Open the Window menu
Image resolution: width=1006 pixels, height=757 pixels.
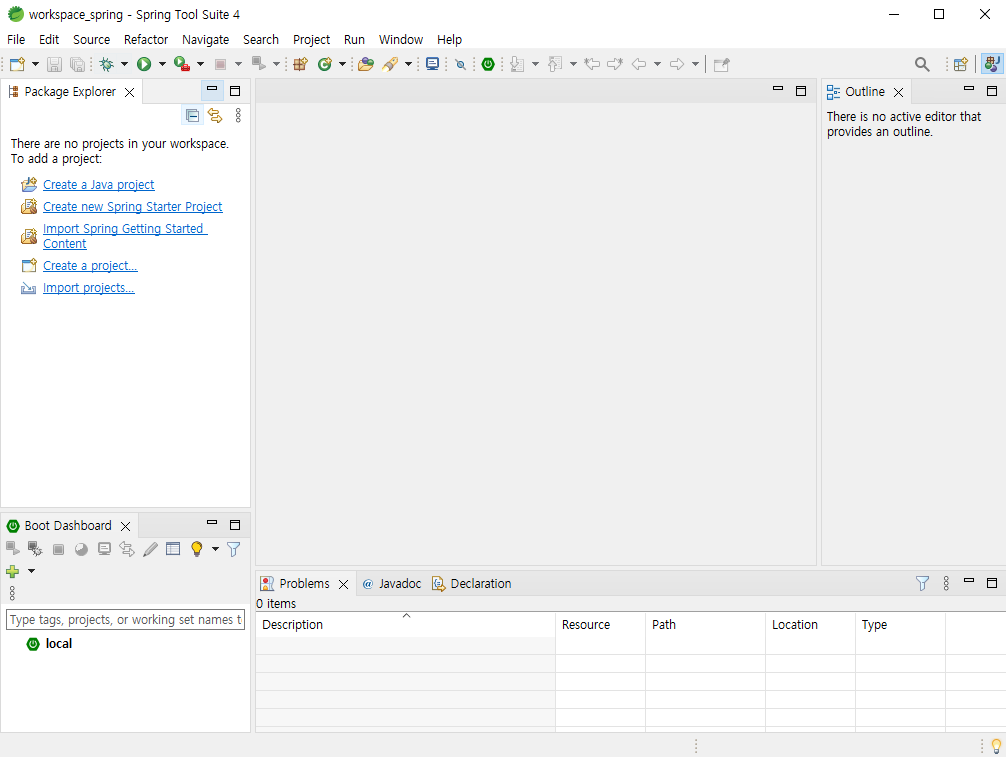click(400, 39)
